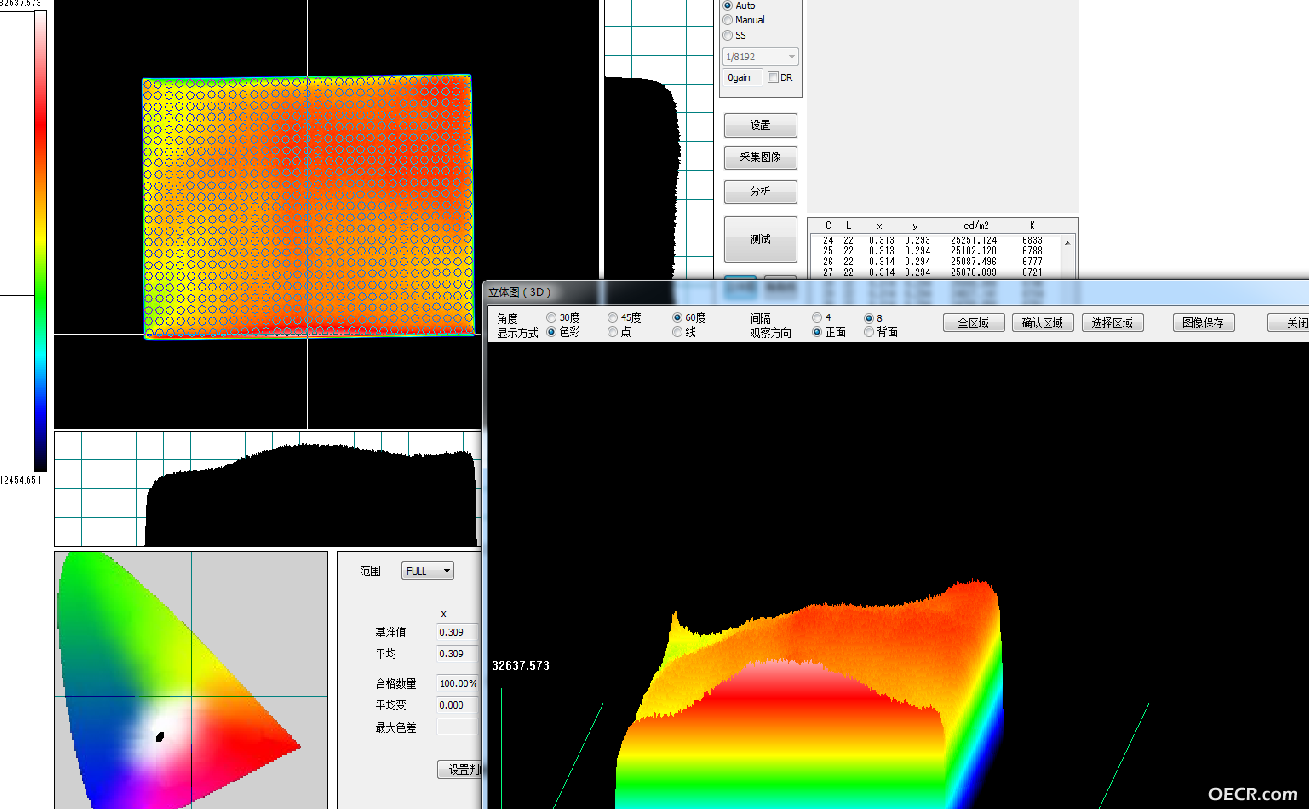This screenshot has width=1309, height=809.
Task: Click the 选择区域 button
Action: 1113,323
